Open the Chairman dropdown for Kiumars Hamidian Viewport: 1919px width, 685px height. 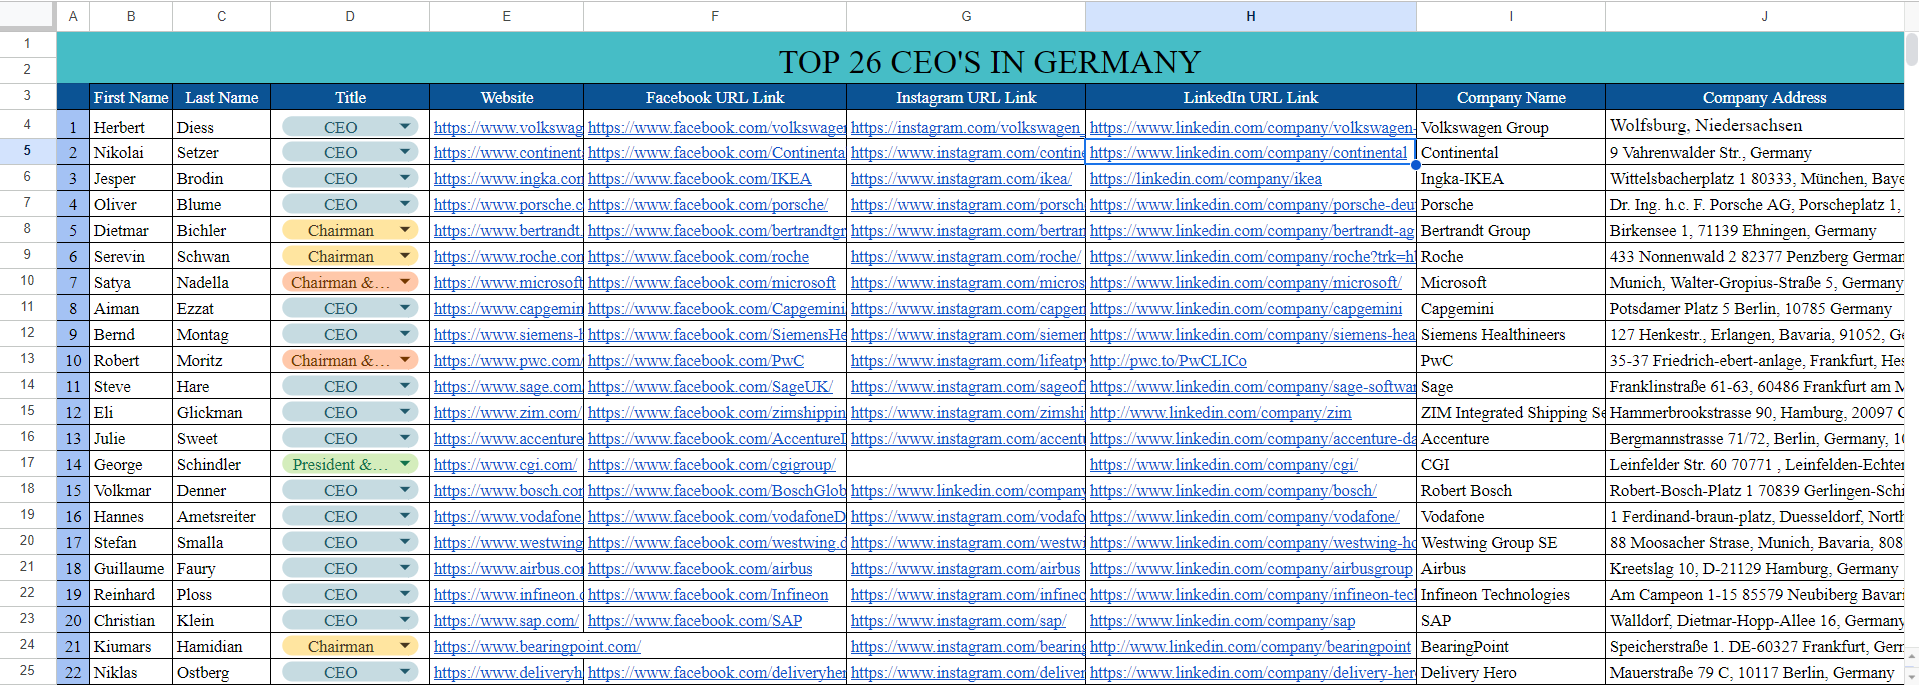[405, 646]
